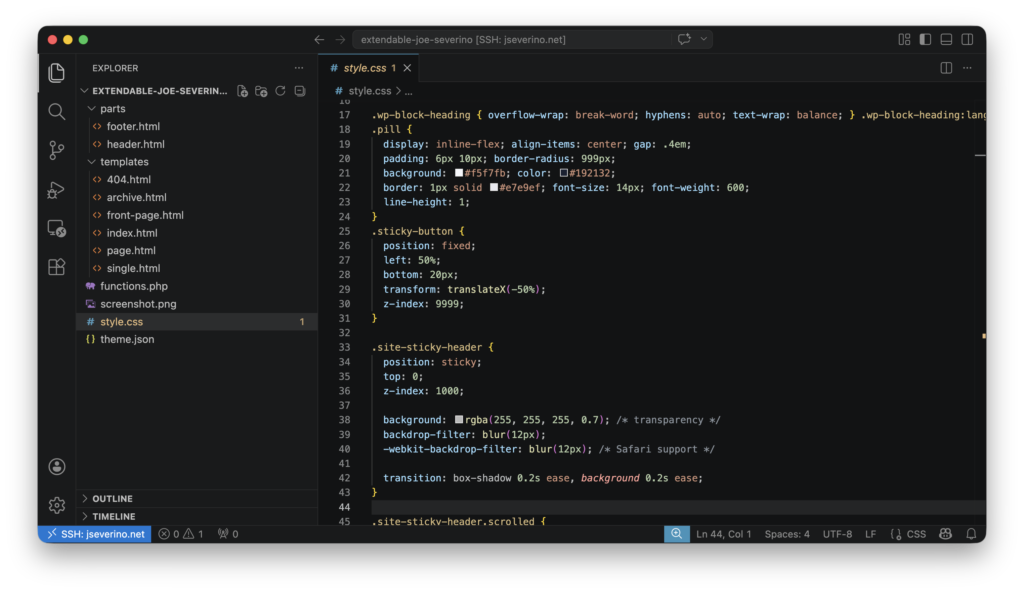Open the Extensions view
Screen dimensions: 1024x593
click(x=57, y=267)
